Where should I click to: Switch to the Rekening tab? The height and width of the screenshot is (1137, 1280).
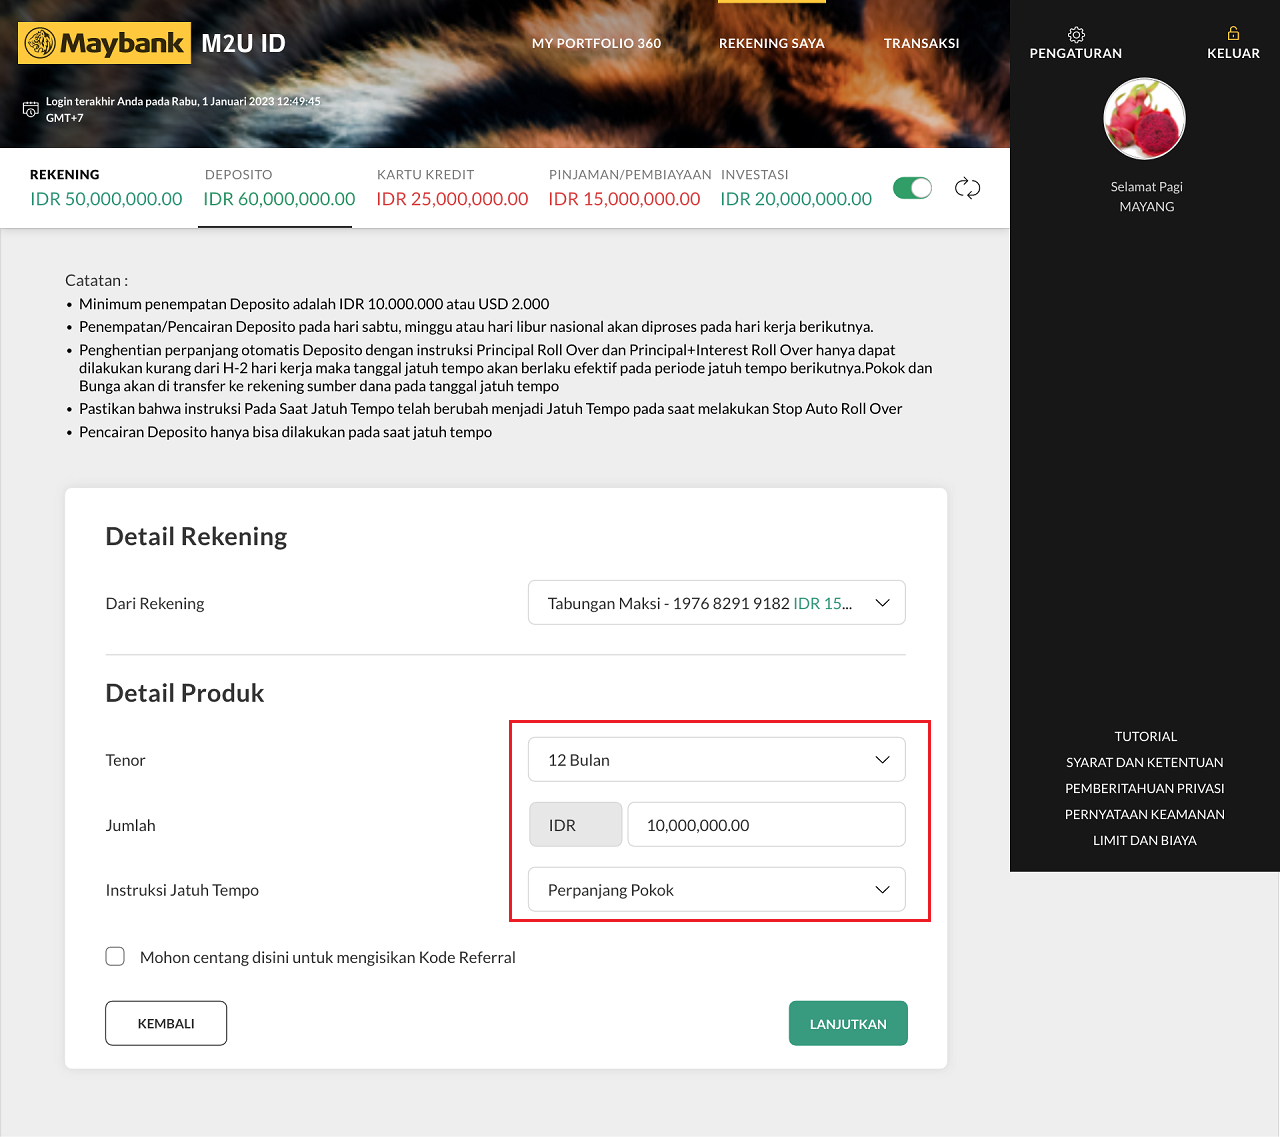pyautogui.click(x=106, y=187)
